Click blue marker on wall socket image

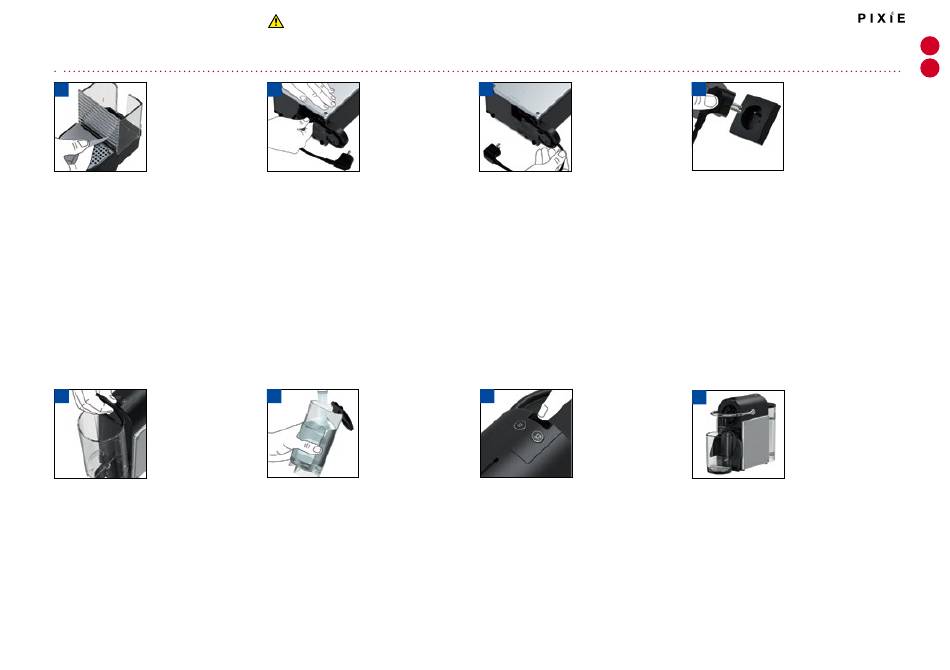point(699,90)
